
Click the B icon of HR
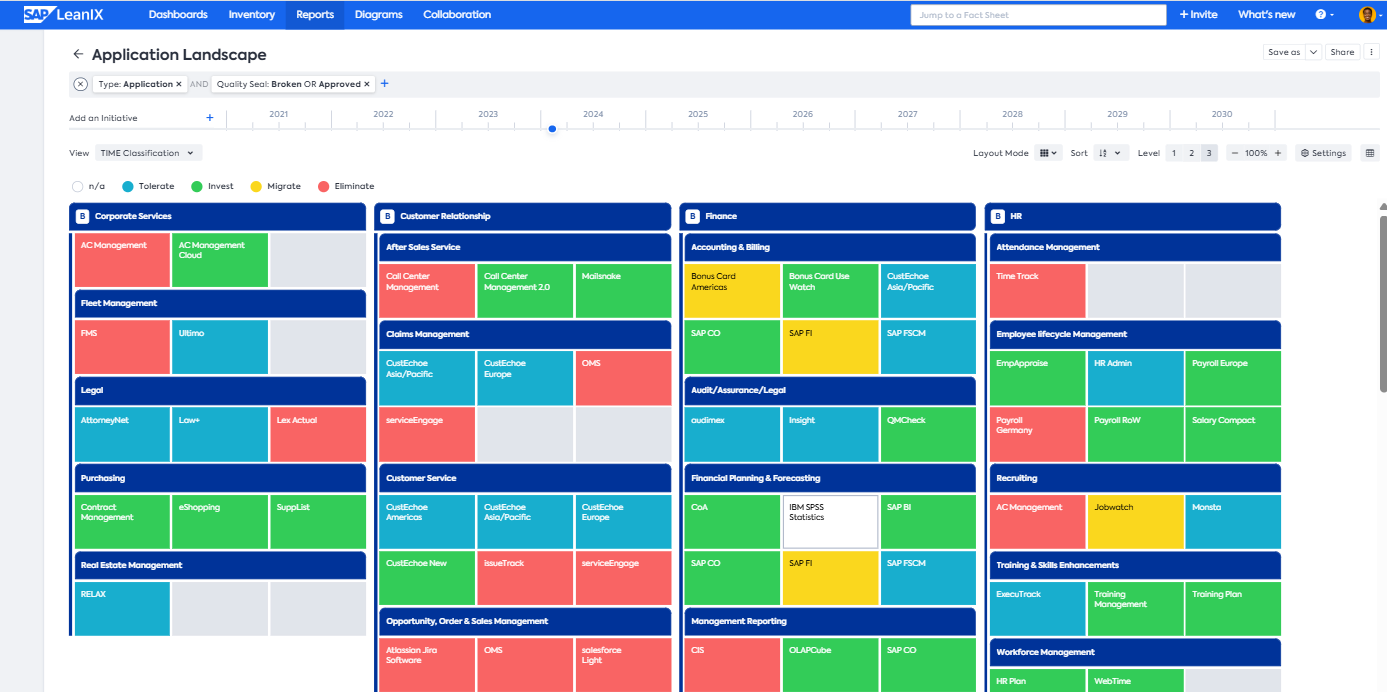point(998,216)
